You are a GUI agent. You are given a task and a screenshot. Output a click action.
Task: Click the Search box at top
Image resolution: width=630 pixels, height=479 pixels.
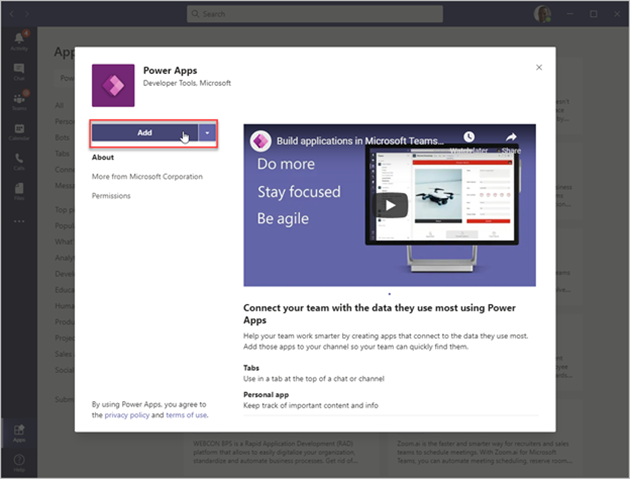pos(315,14)
